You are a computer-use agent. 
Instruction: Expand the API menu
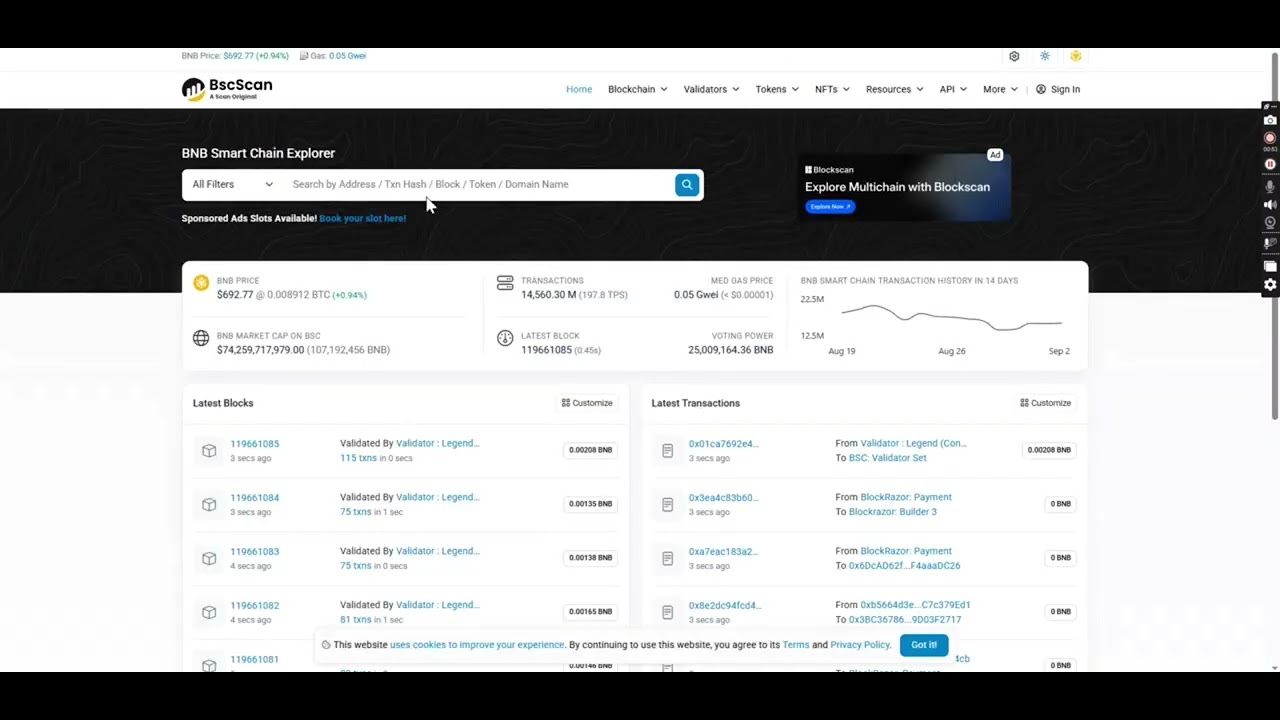click(x=953, y=89)
